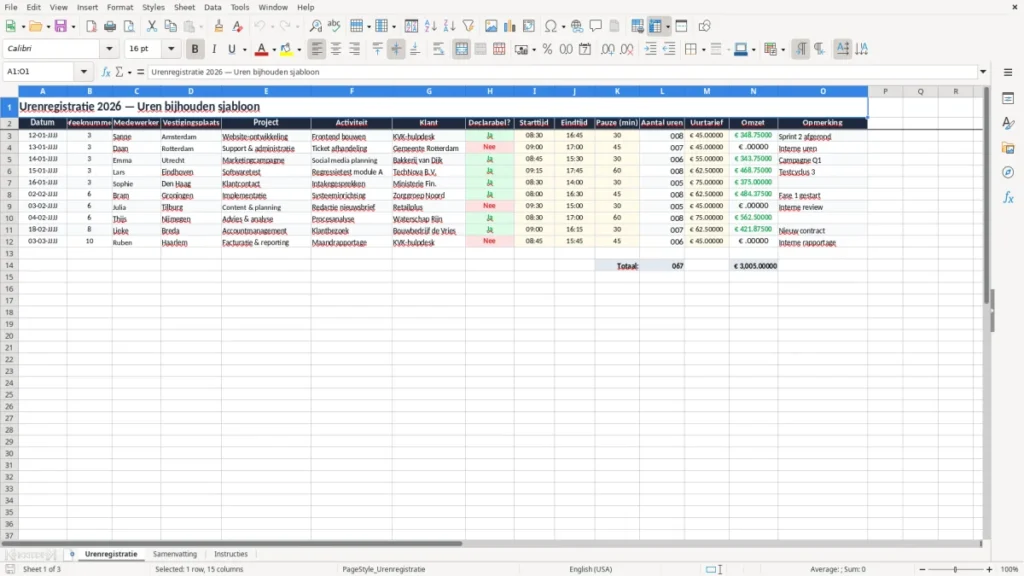The height and width of the screenshot is (576, 1024).
Task: Open the Data menu
Action: tap(213, 7)
